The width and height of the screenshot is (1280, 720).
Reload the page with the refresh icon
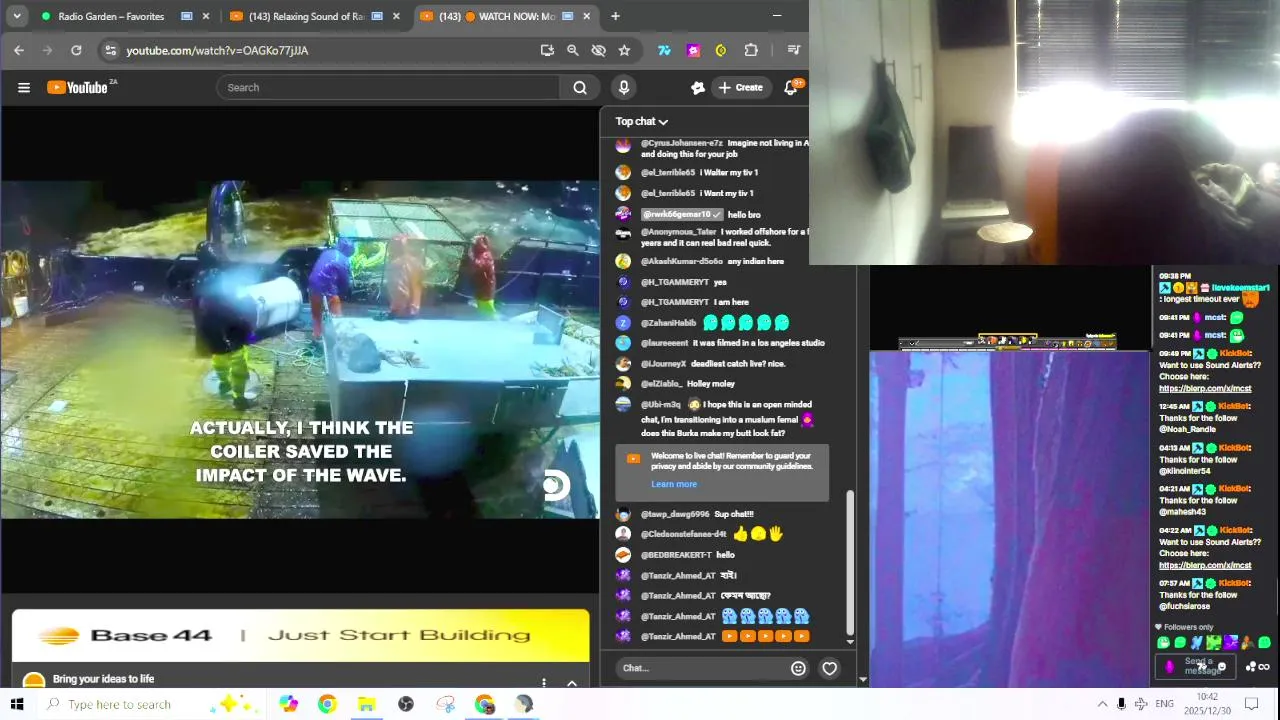click(x=76, y=50)
